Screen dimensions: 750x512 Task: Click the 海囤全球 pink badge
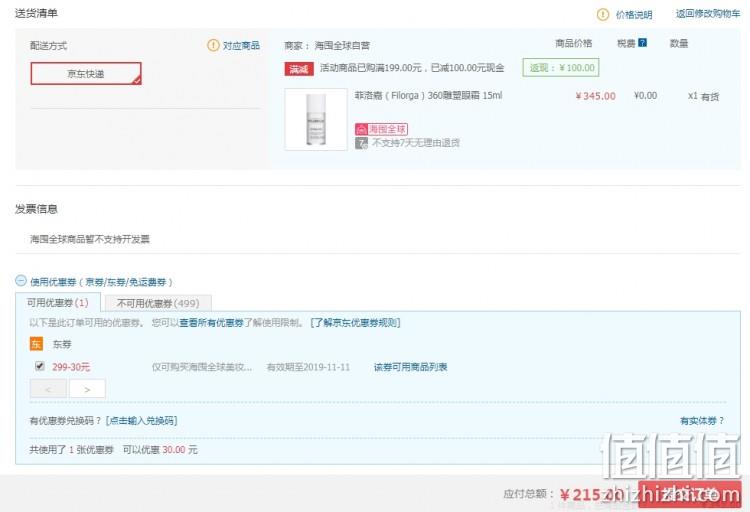(x=381, y=129)
